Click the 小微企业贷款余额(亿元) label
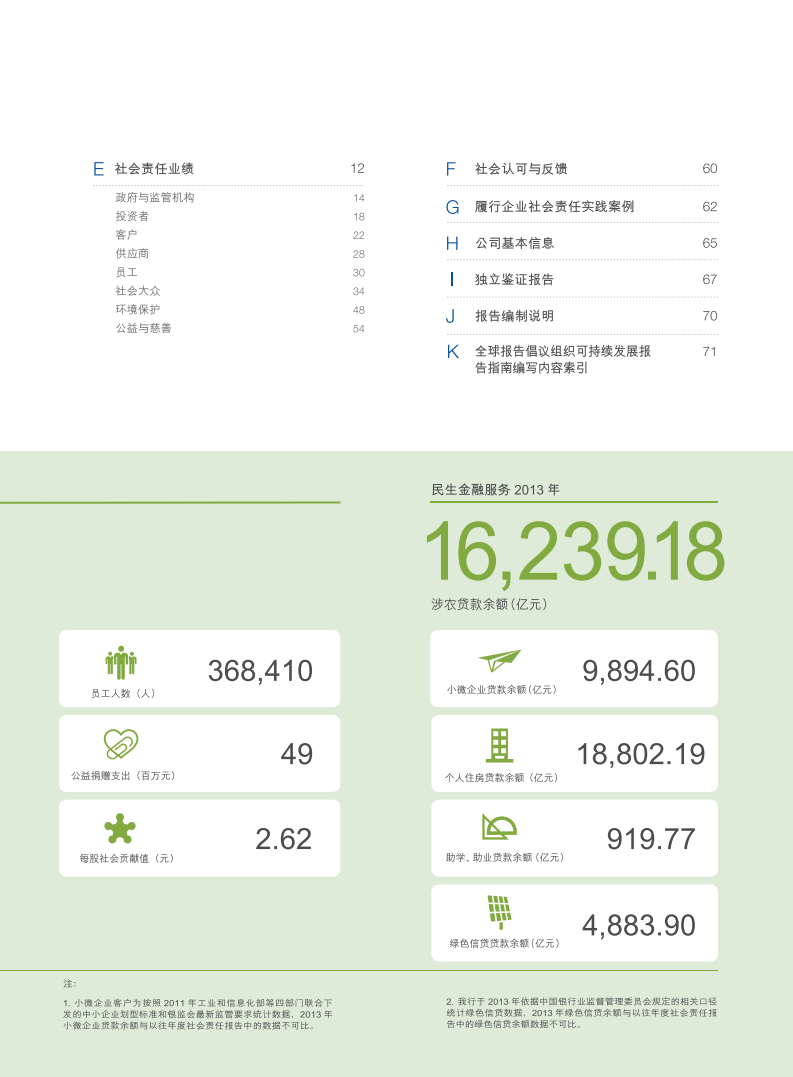 [x=502, y=690]
